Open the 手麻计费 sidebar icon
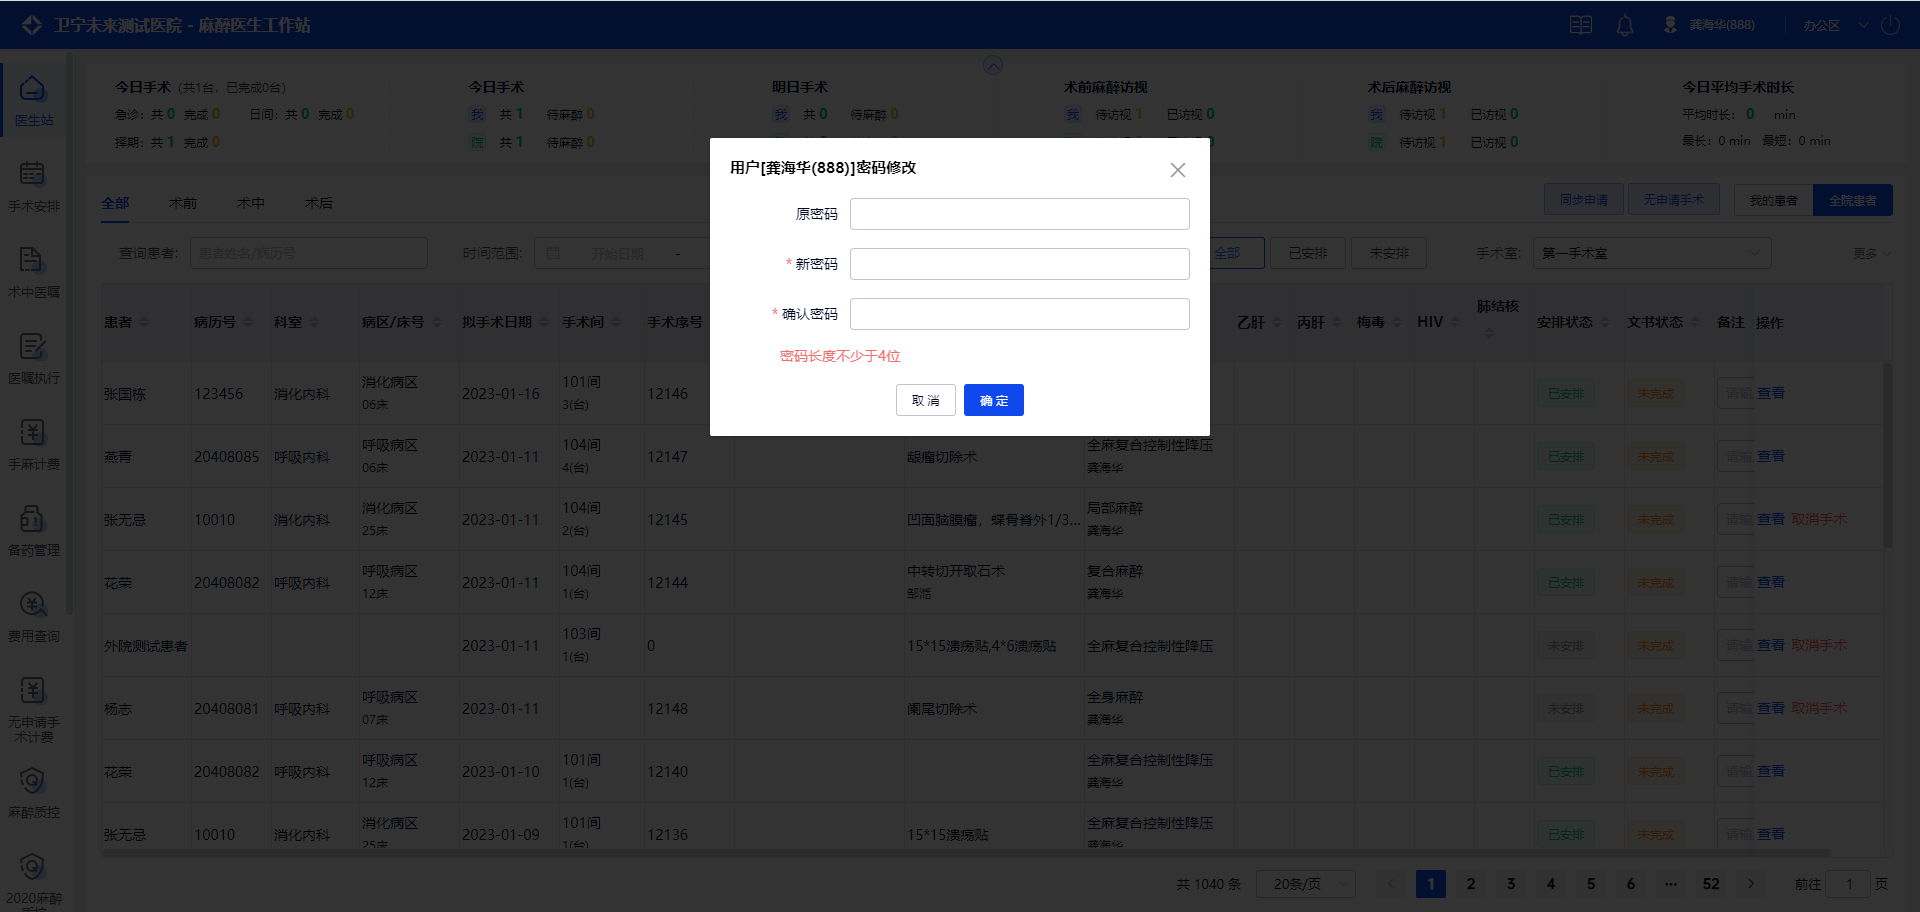1920x912 pixels. [33, 433]
